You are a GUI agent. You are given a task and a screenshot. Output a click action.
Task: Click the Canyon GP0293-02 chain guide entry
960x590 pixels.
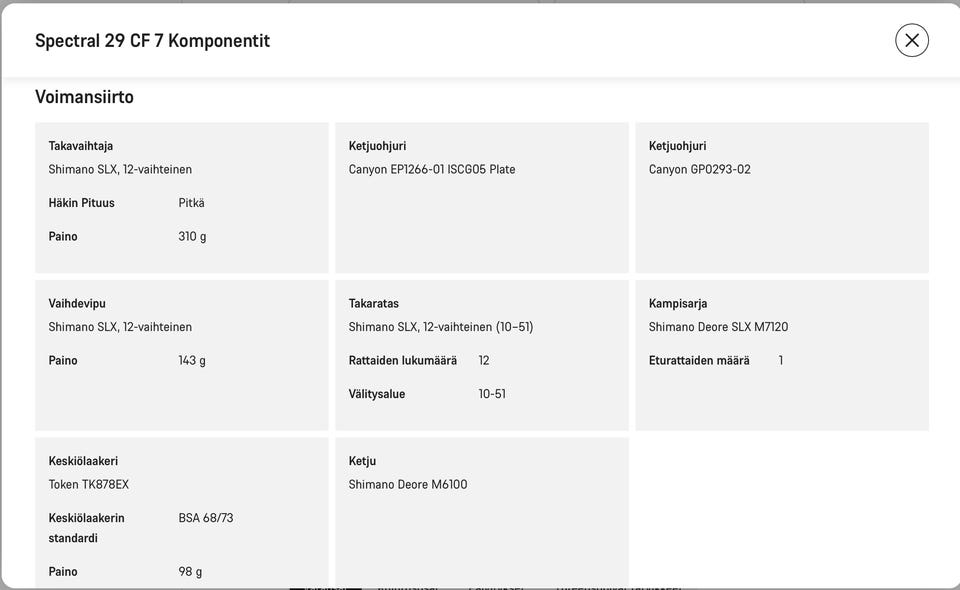(699, 170)
